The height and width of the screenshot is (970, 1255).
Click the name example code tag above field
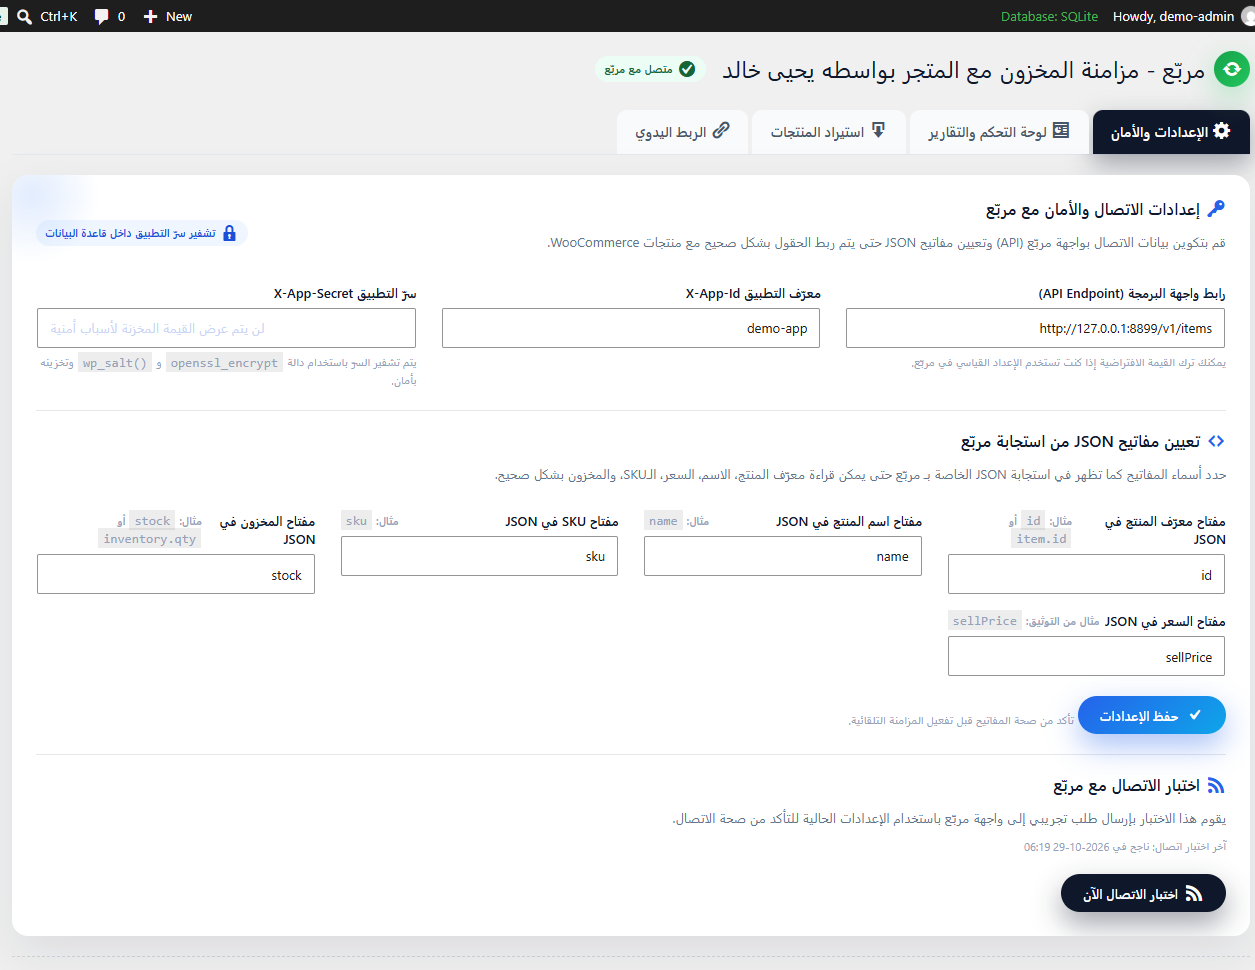(x=663, y=521)
